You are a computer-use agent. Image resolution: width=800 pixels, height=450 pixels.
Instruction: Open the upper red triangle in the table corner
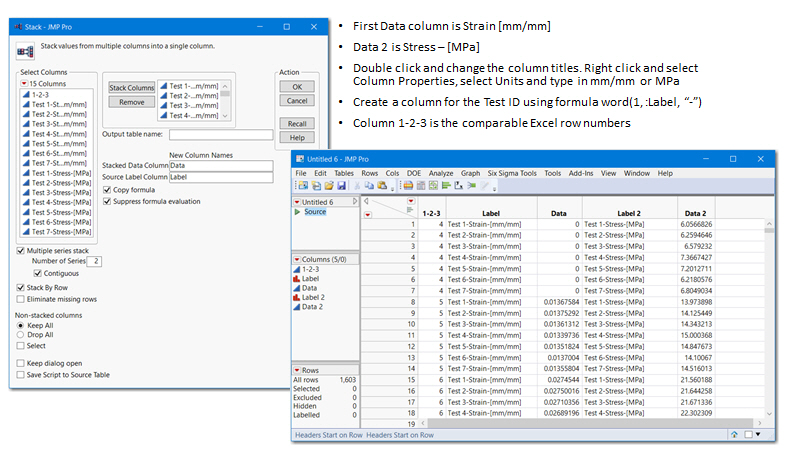pos(411,201)
